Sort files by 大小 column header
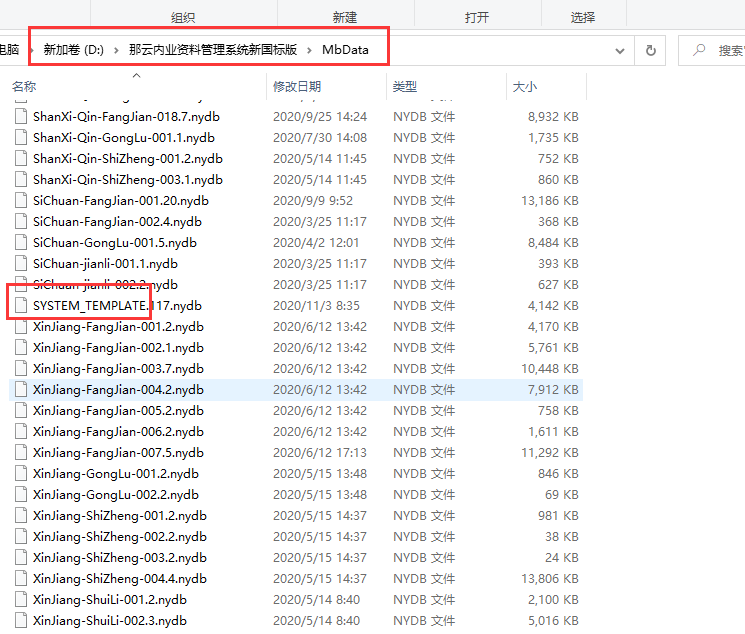 point(525,87)
